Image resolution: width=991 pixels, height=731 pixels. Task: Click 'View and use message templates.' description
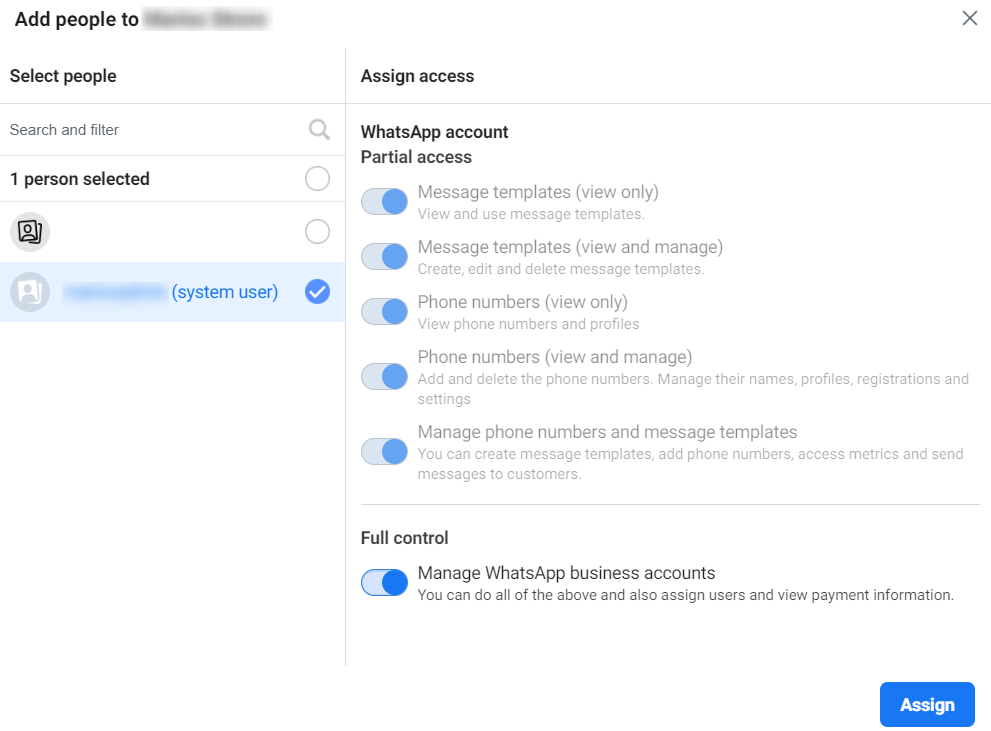click(531, 214)
